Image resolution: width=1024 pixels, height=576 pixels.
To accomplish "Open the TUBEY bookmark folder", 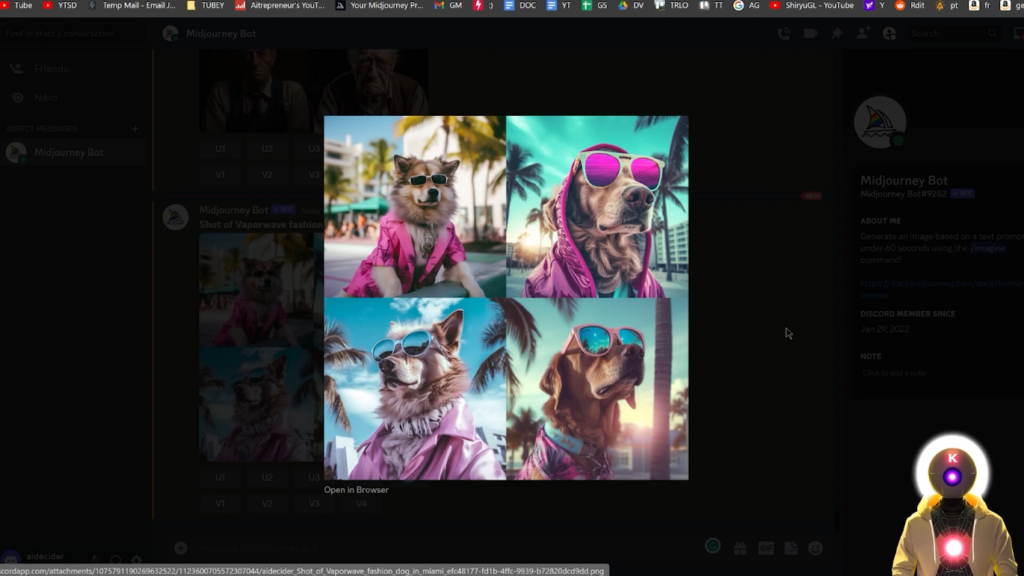I will click(x=205, y=5).
